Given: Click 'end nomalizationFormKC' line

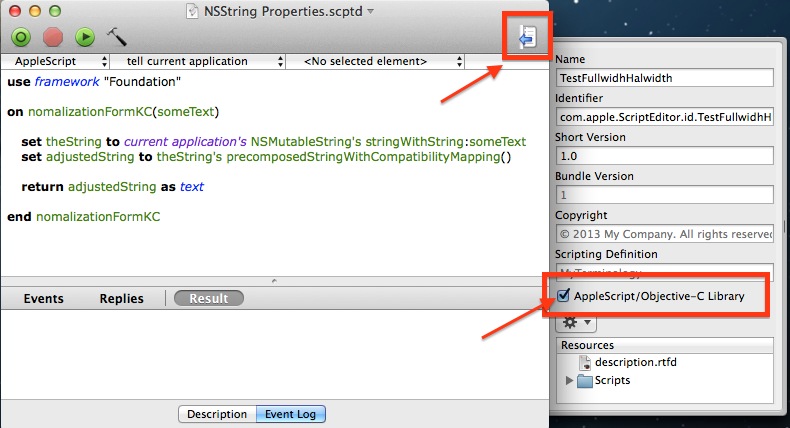Looking at the screenshot, I should pos(84,217).
